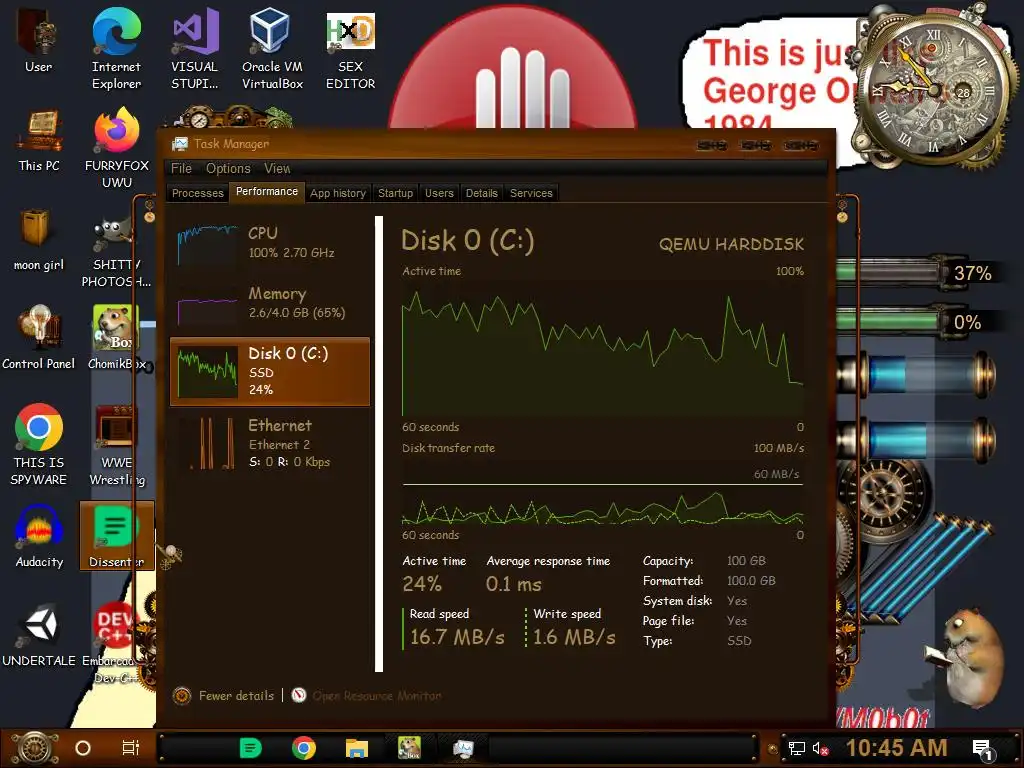1024x768 pixels.
Task: Open the This PC desktop icon
Action: click(x=39, y=140)
